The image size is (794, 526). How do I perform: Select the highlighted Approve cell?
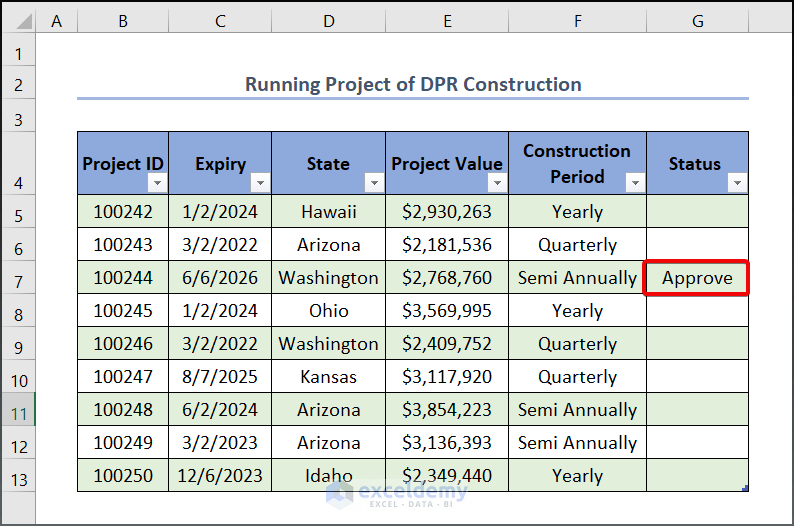tap(697, 278)
